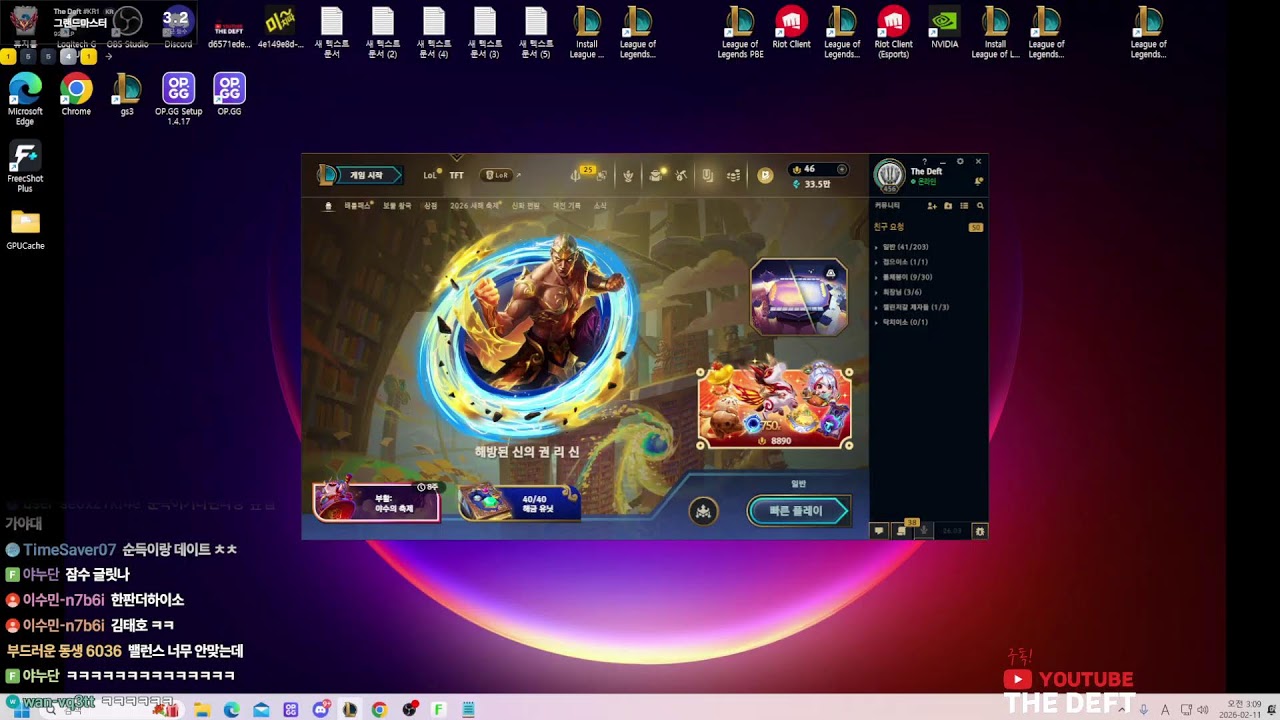
Task: Open GPUCache folder on desktop
Action: pyautogui.click(x=25, y=229)
